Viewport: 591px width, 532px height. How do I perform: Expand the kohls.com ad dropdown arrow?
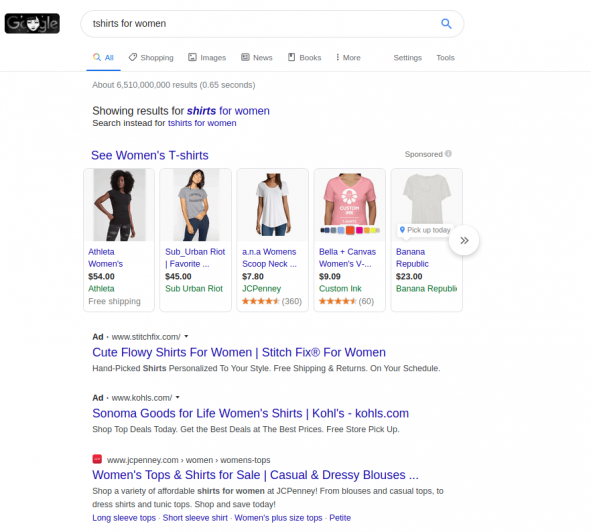pos(178,397)
